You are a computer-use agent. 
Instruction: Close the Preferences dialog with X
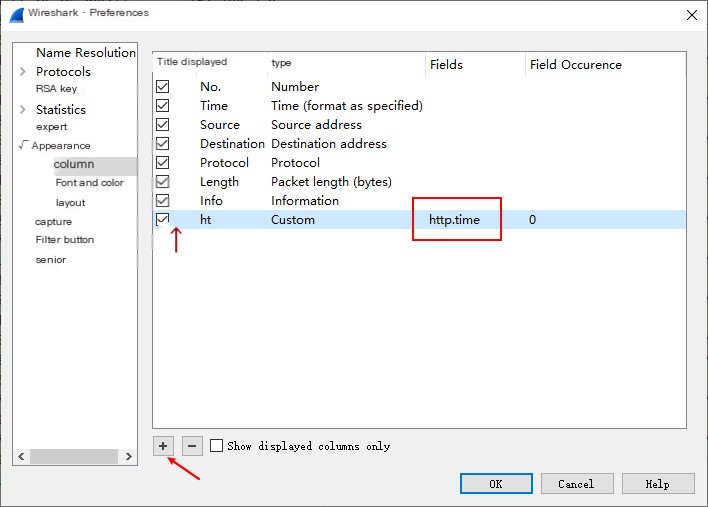[x=691, y=15]
